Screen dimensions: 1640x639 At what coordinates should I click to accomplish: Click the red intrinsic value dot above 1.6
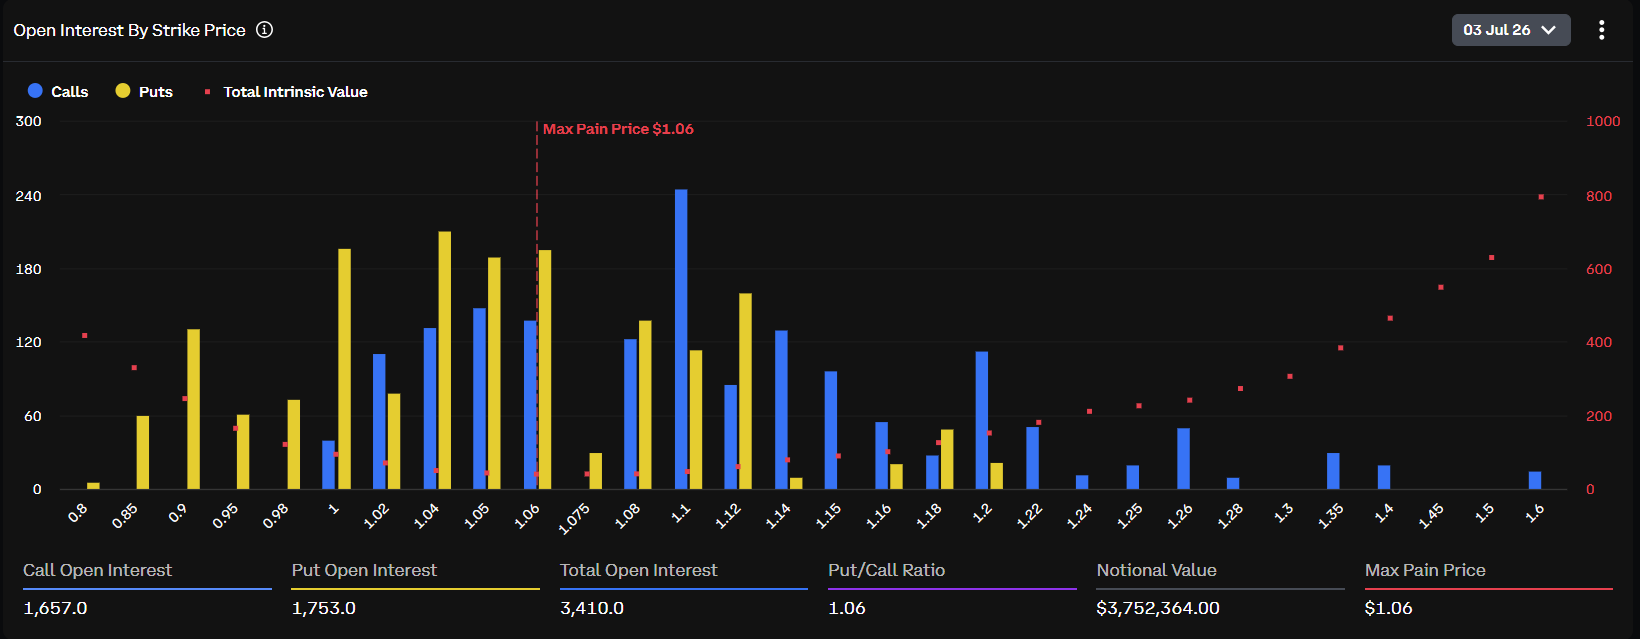(1541, 197)
